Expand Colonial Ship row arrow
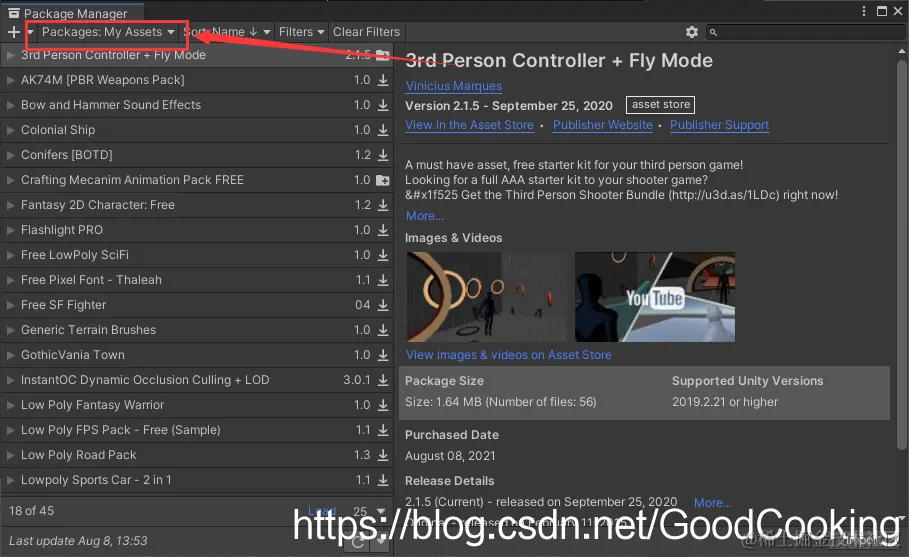This screenshot has width=909, height=557. pyautogui.click(x=10, y=130)
